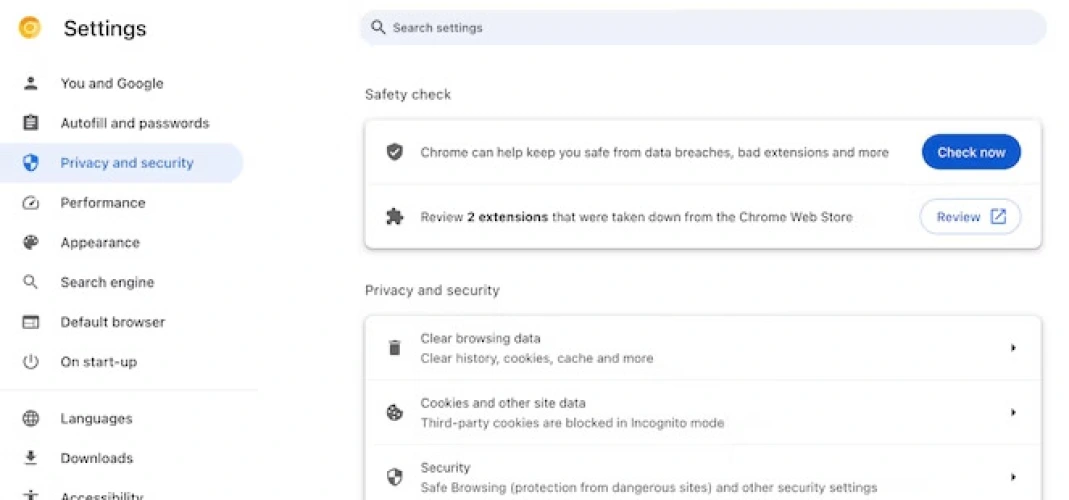This screenshot has width=1069, height=500.
Task: Click the Search settings input field
Action: (700, 28)
